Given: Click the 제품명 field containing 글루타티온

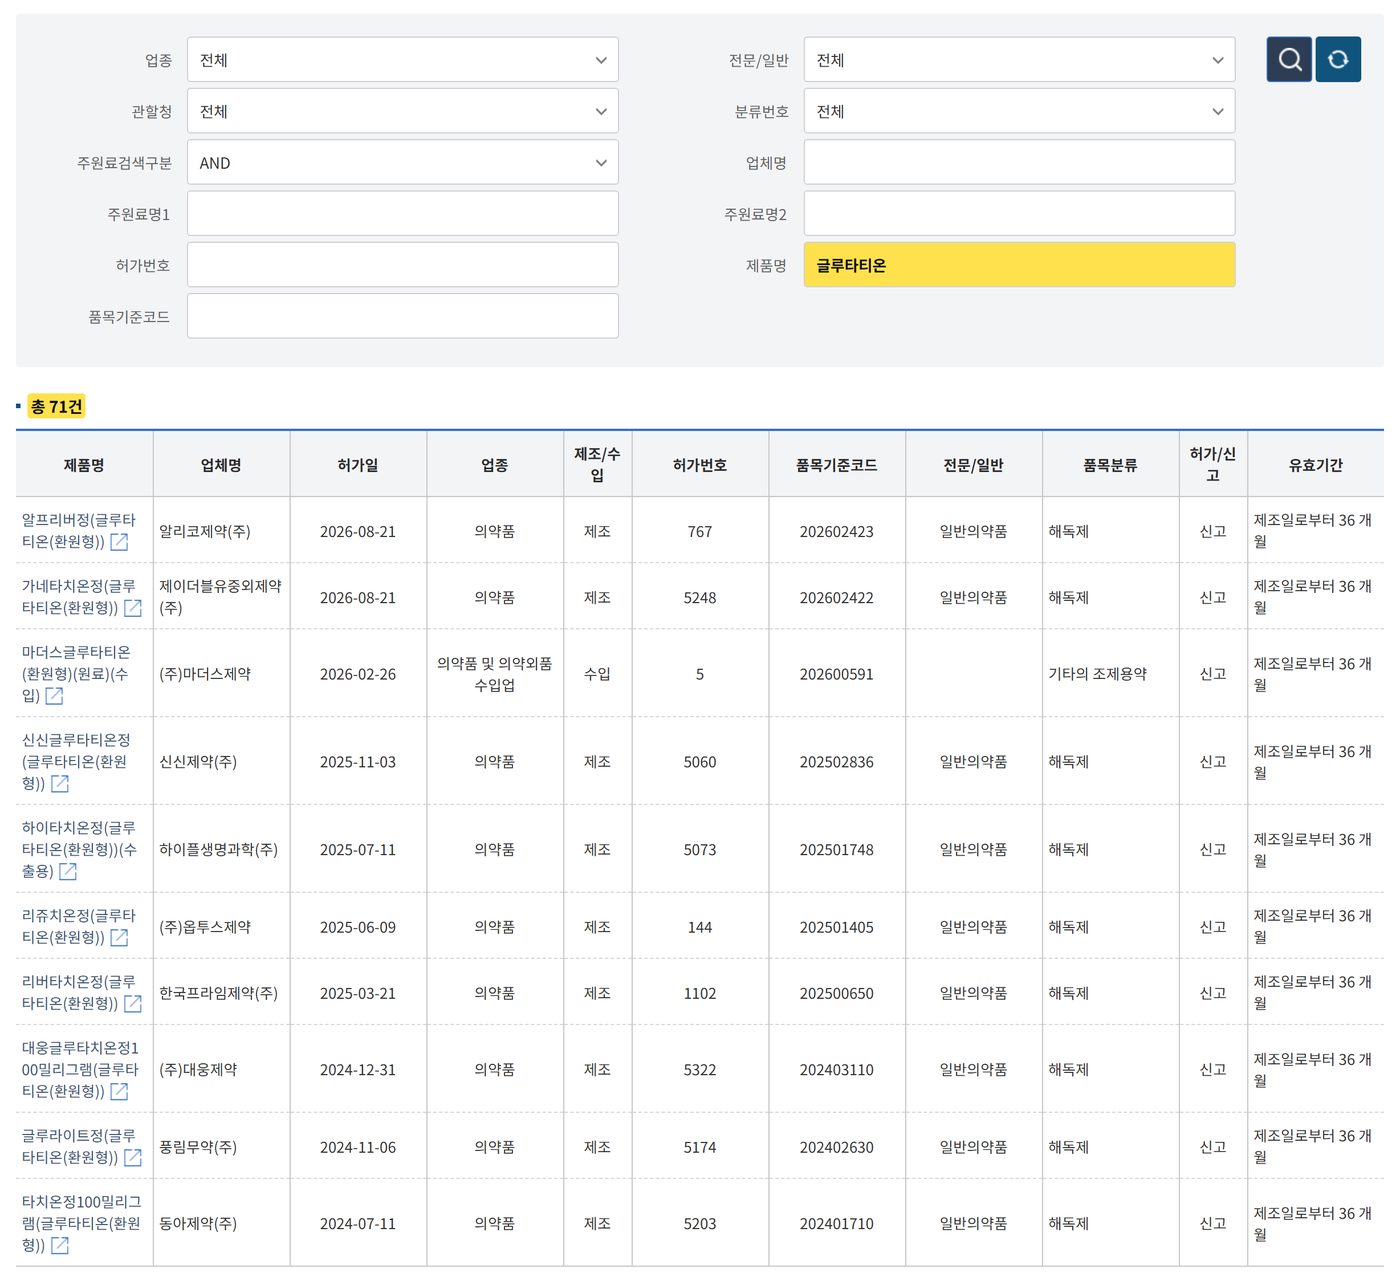Looking at the screenshot, I should click(1019, 265).
